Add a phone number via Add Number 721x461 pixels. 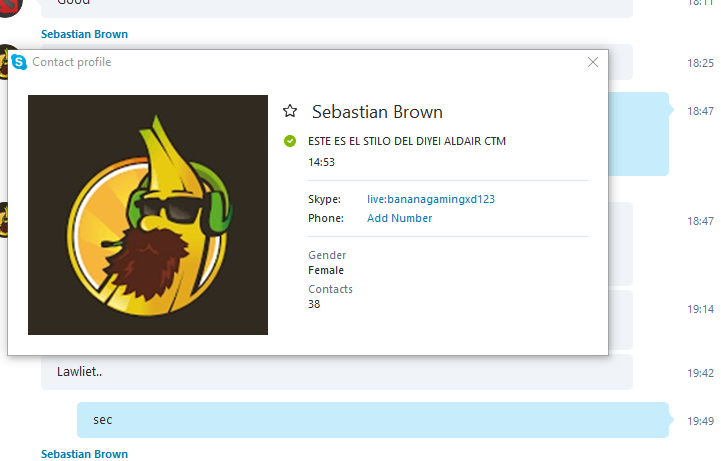click(399, 218)
